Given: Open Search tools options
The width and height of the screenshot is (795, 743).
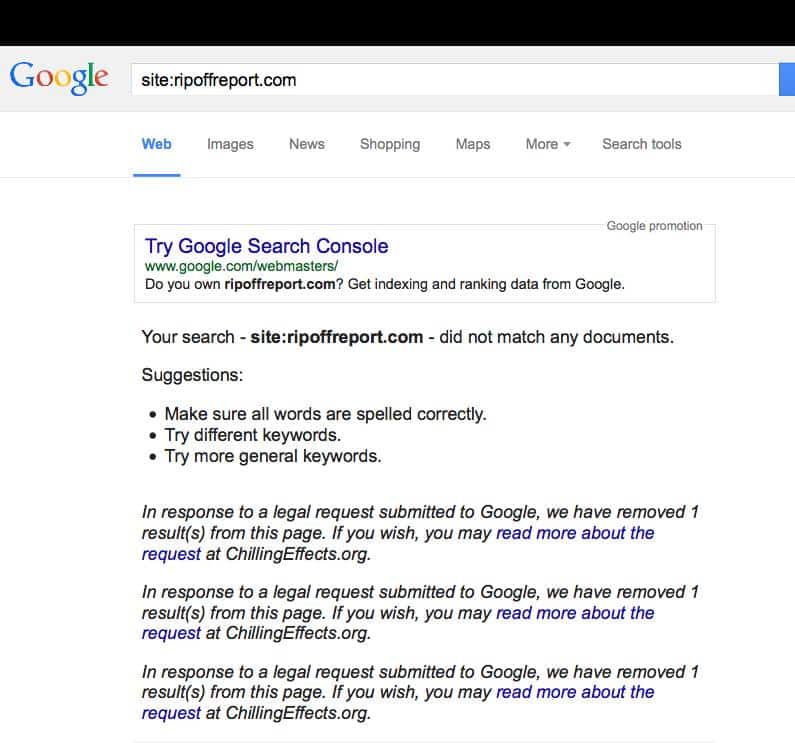Looking at the screenshot, I should click(641, 144).
